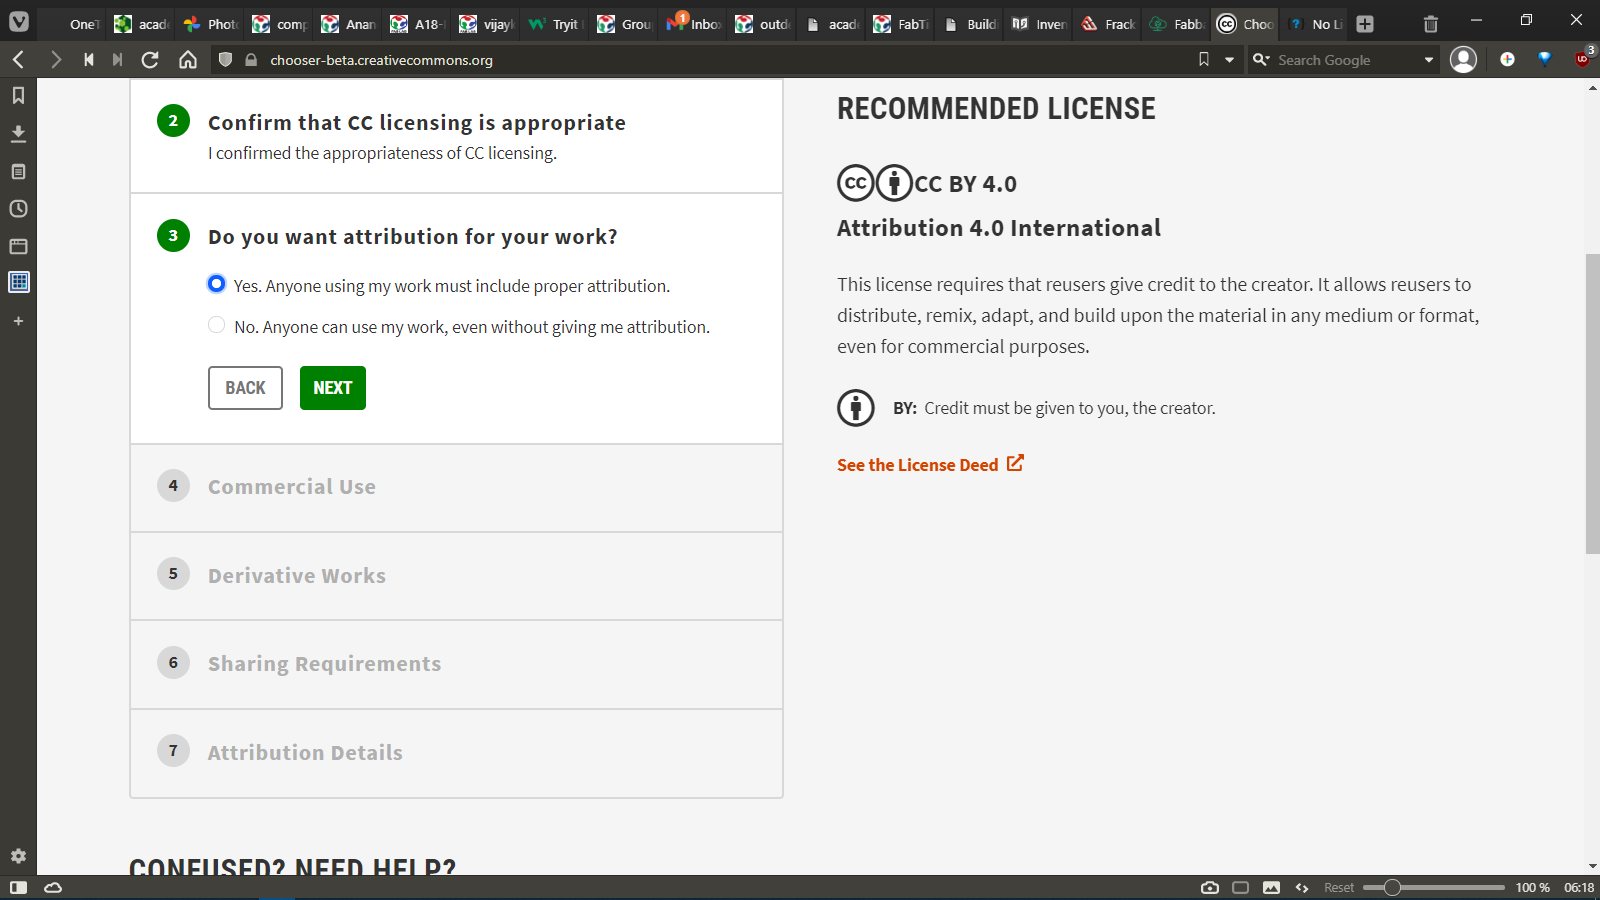The image size is (1600, 900).
Task: Go to the browser home page
Action: point(188,60)
